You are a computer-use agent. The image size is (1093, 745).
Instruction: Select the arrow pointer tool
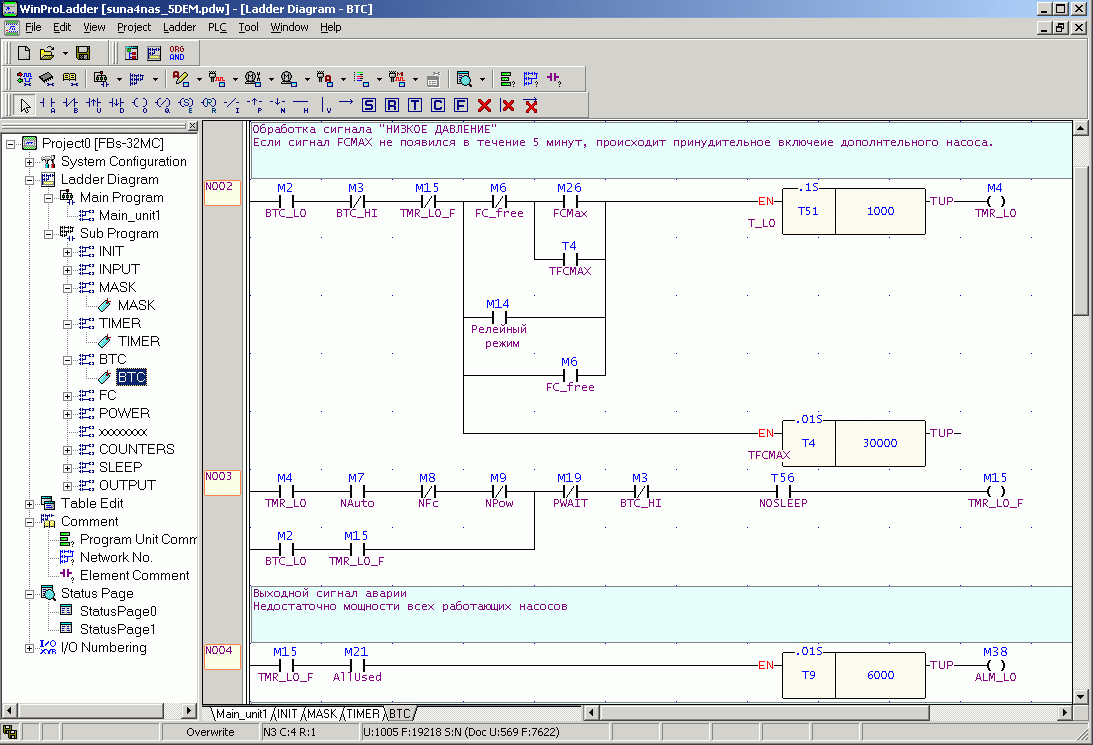pyautogui.click(x=26, y=105)
